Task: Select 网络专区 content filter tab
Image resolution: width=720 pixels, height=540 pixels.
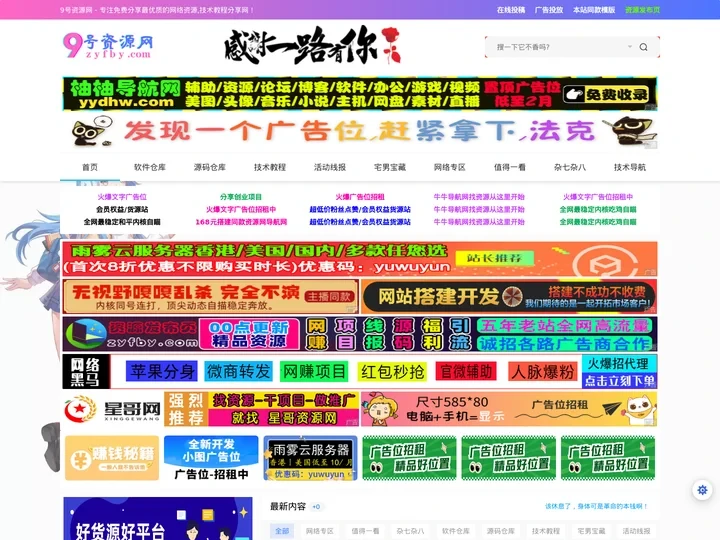Action: pos(320,531)
